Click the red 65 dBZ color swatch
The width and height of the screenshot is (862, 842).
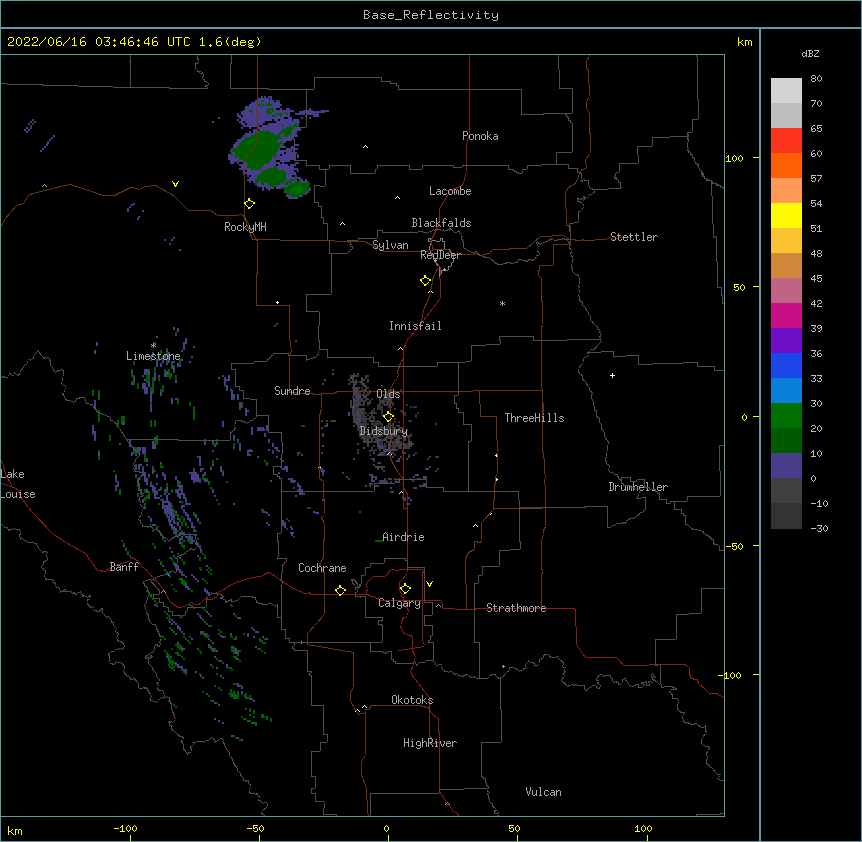point(786,140)
